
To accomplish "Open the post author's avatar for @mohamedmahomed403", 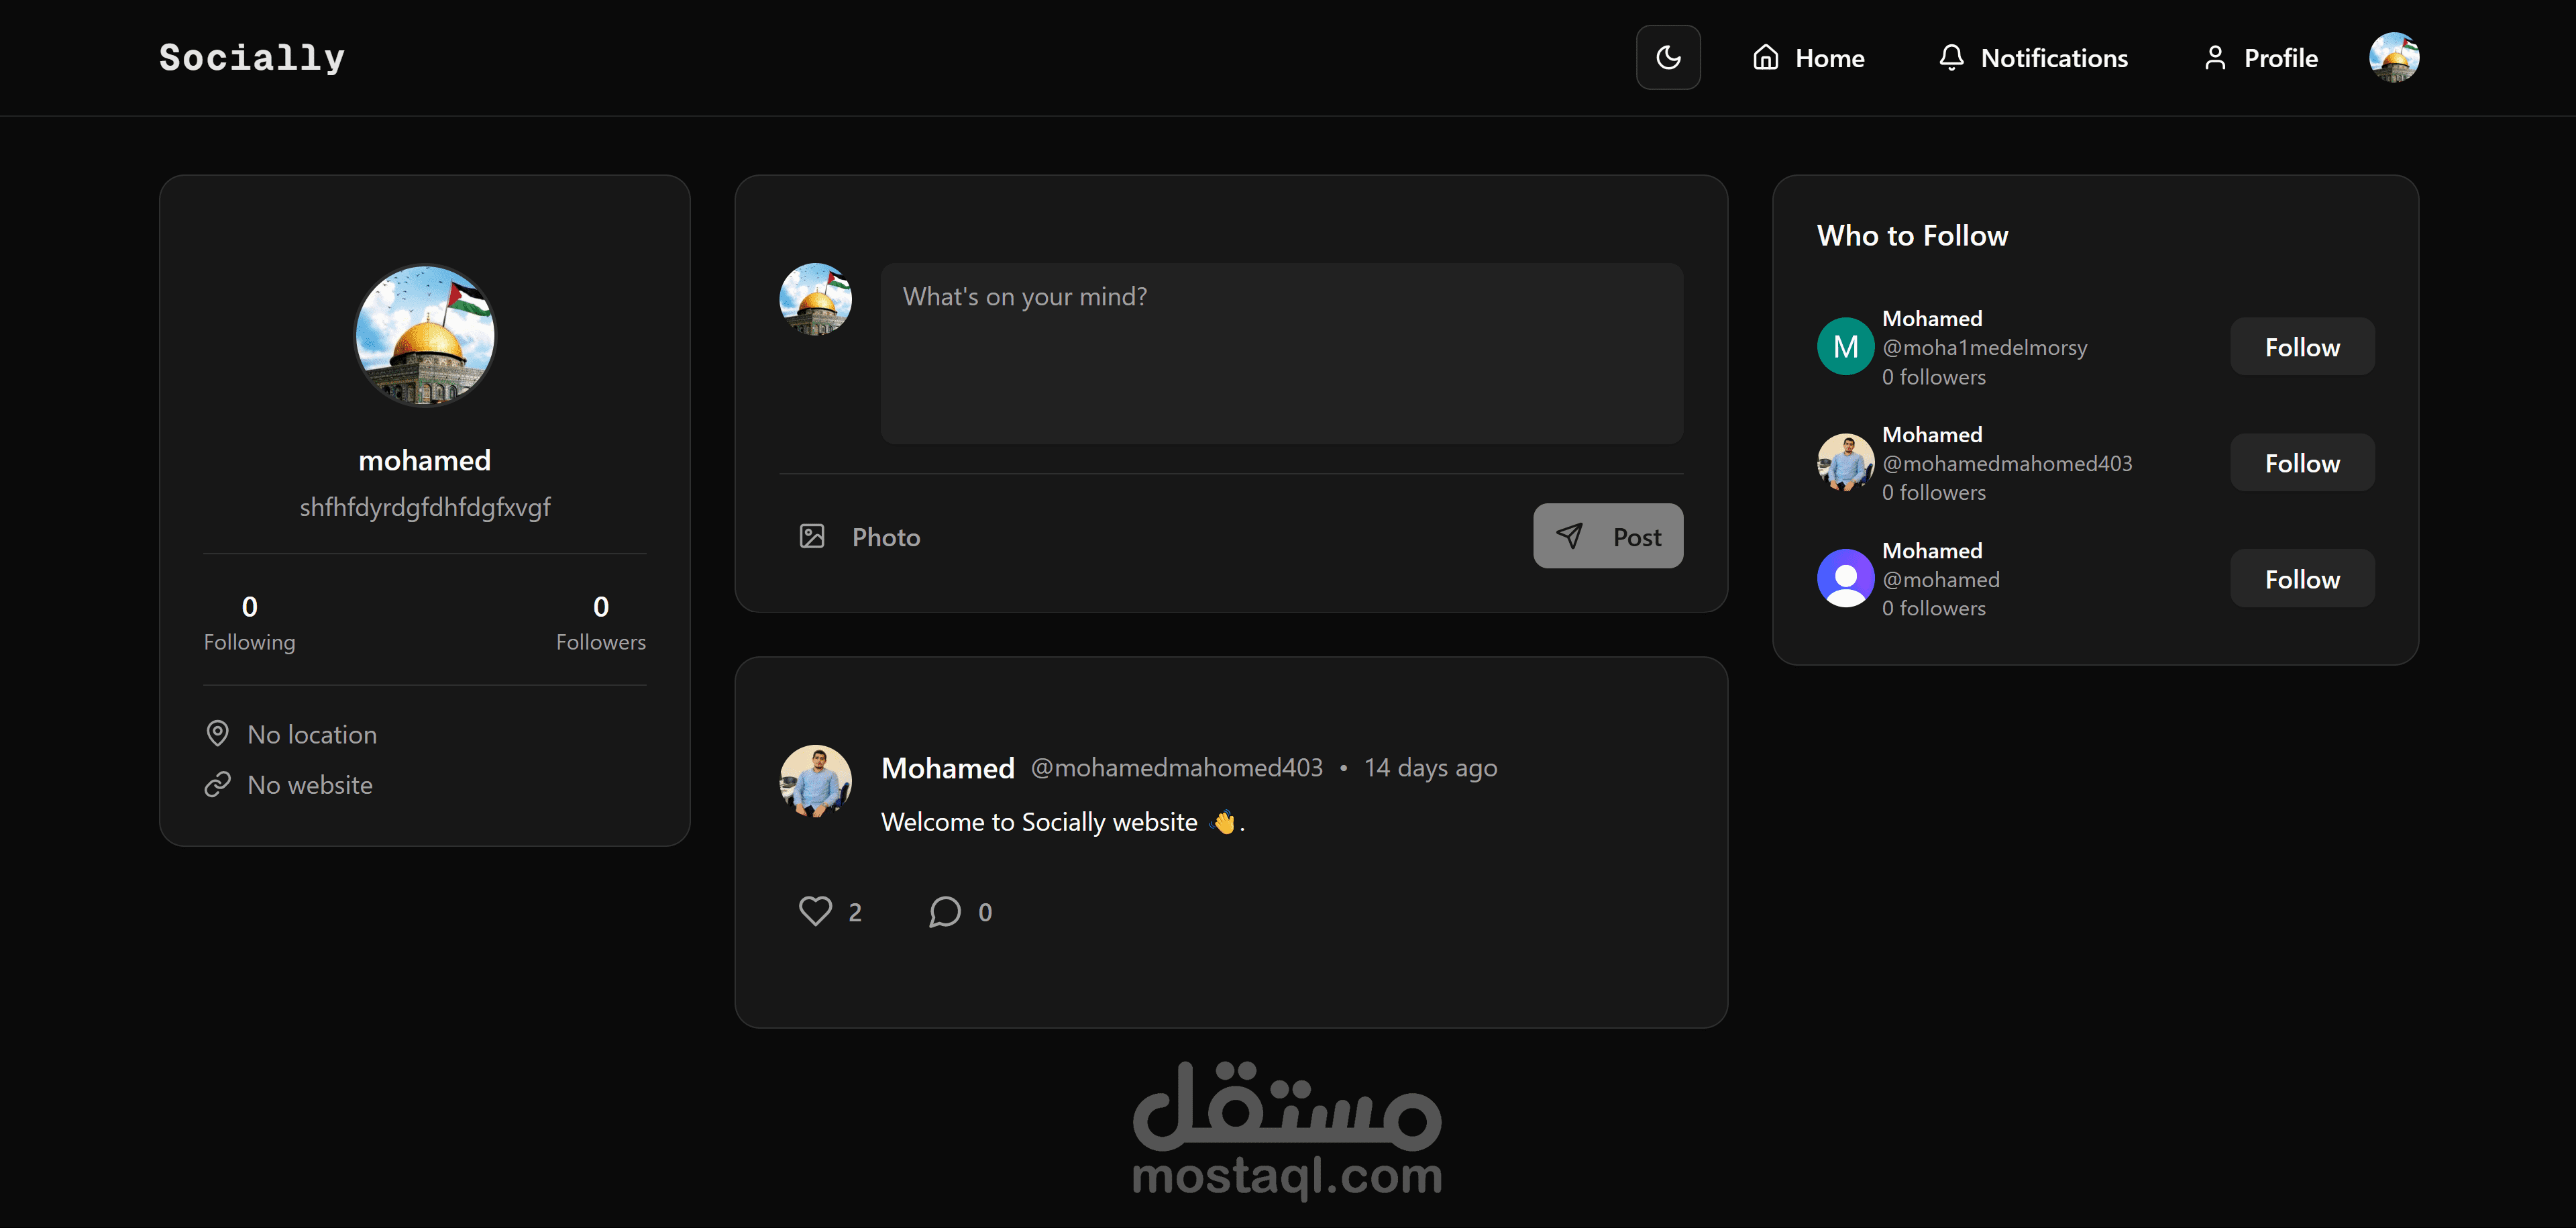I will pos(815,781).
